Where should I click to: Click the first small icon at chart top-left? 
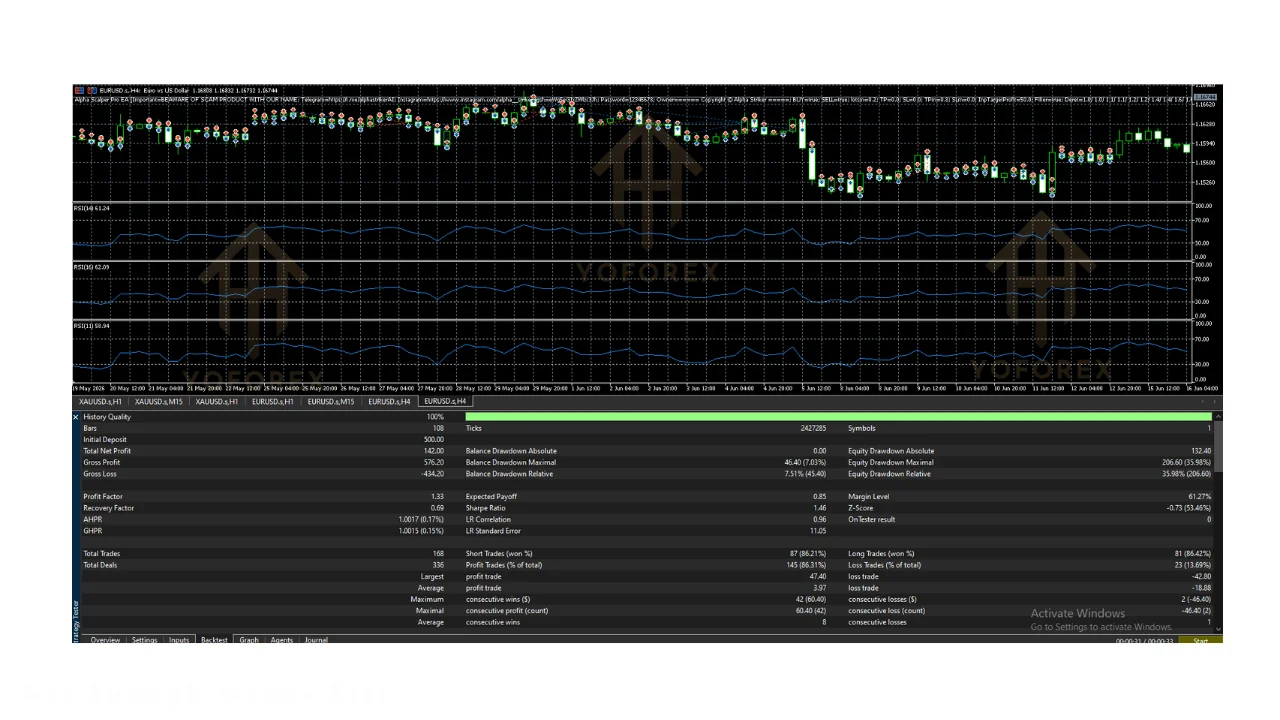80,90
